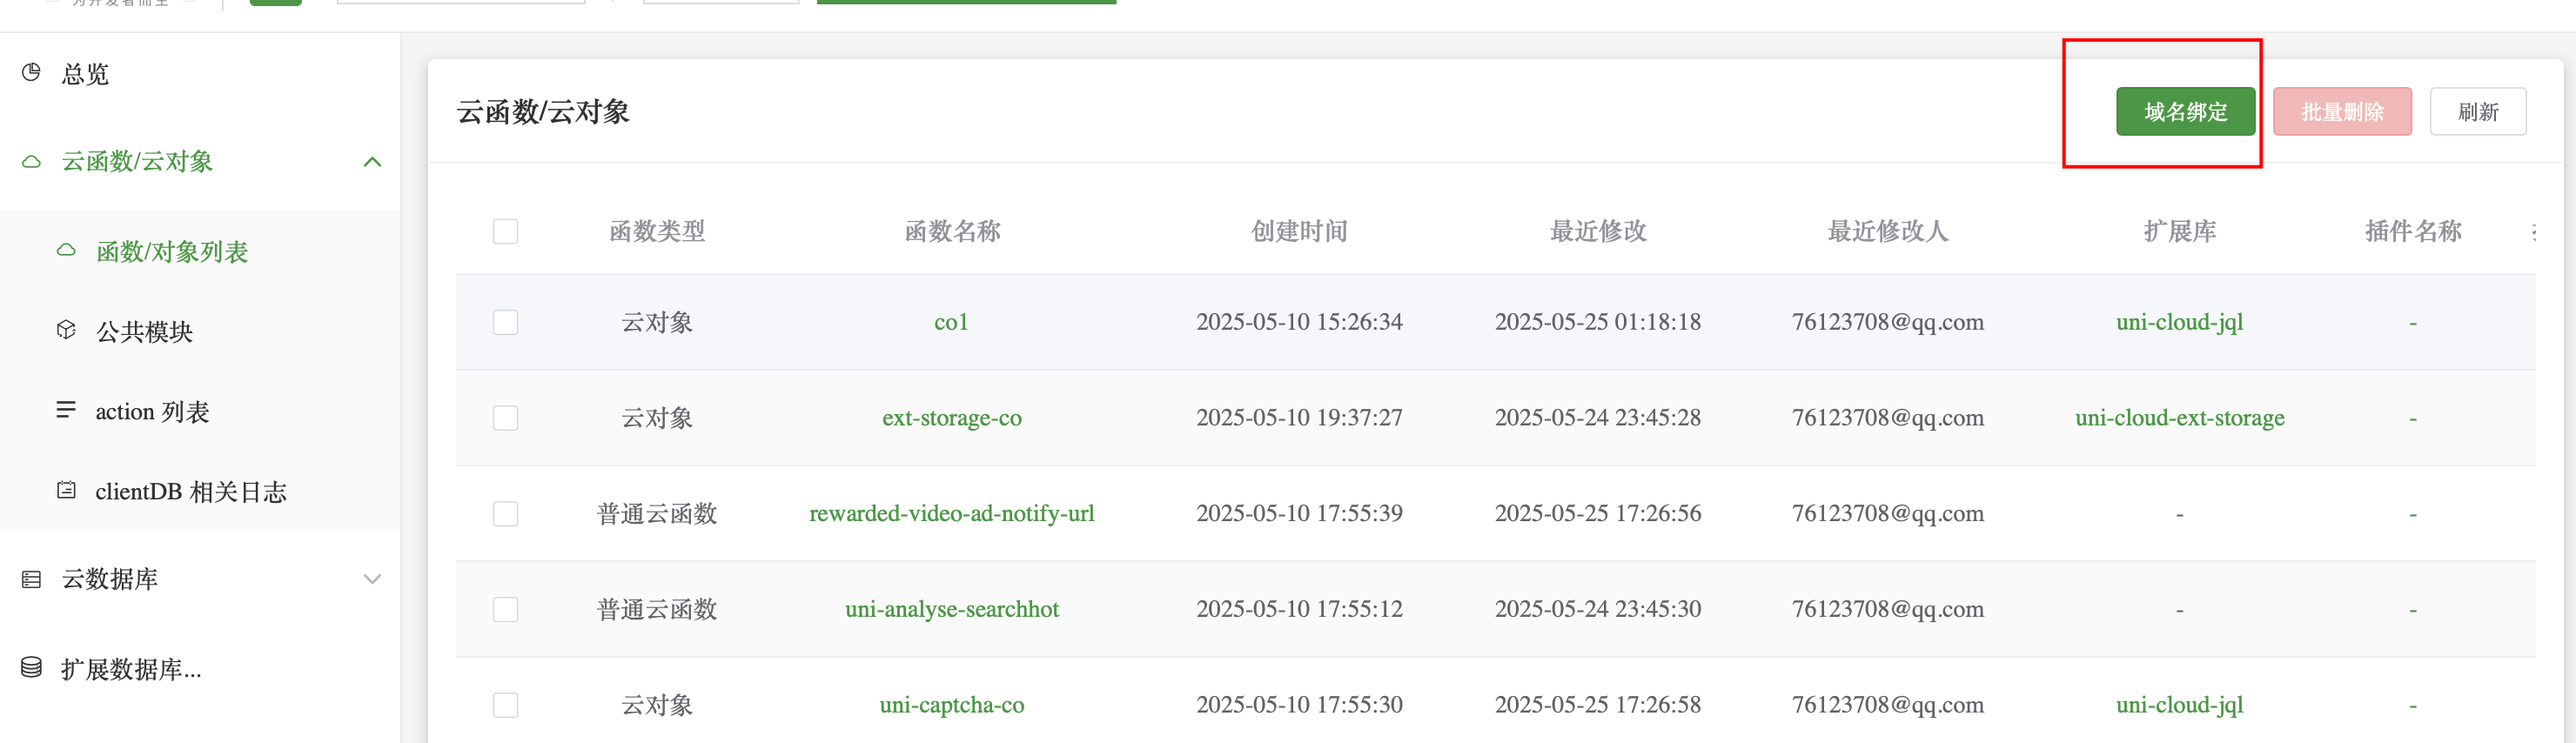Screen dimensions: 2576x743
Task: Click the list icon beside action 列表
Action: [66, 410]
